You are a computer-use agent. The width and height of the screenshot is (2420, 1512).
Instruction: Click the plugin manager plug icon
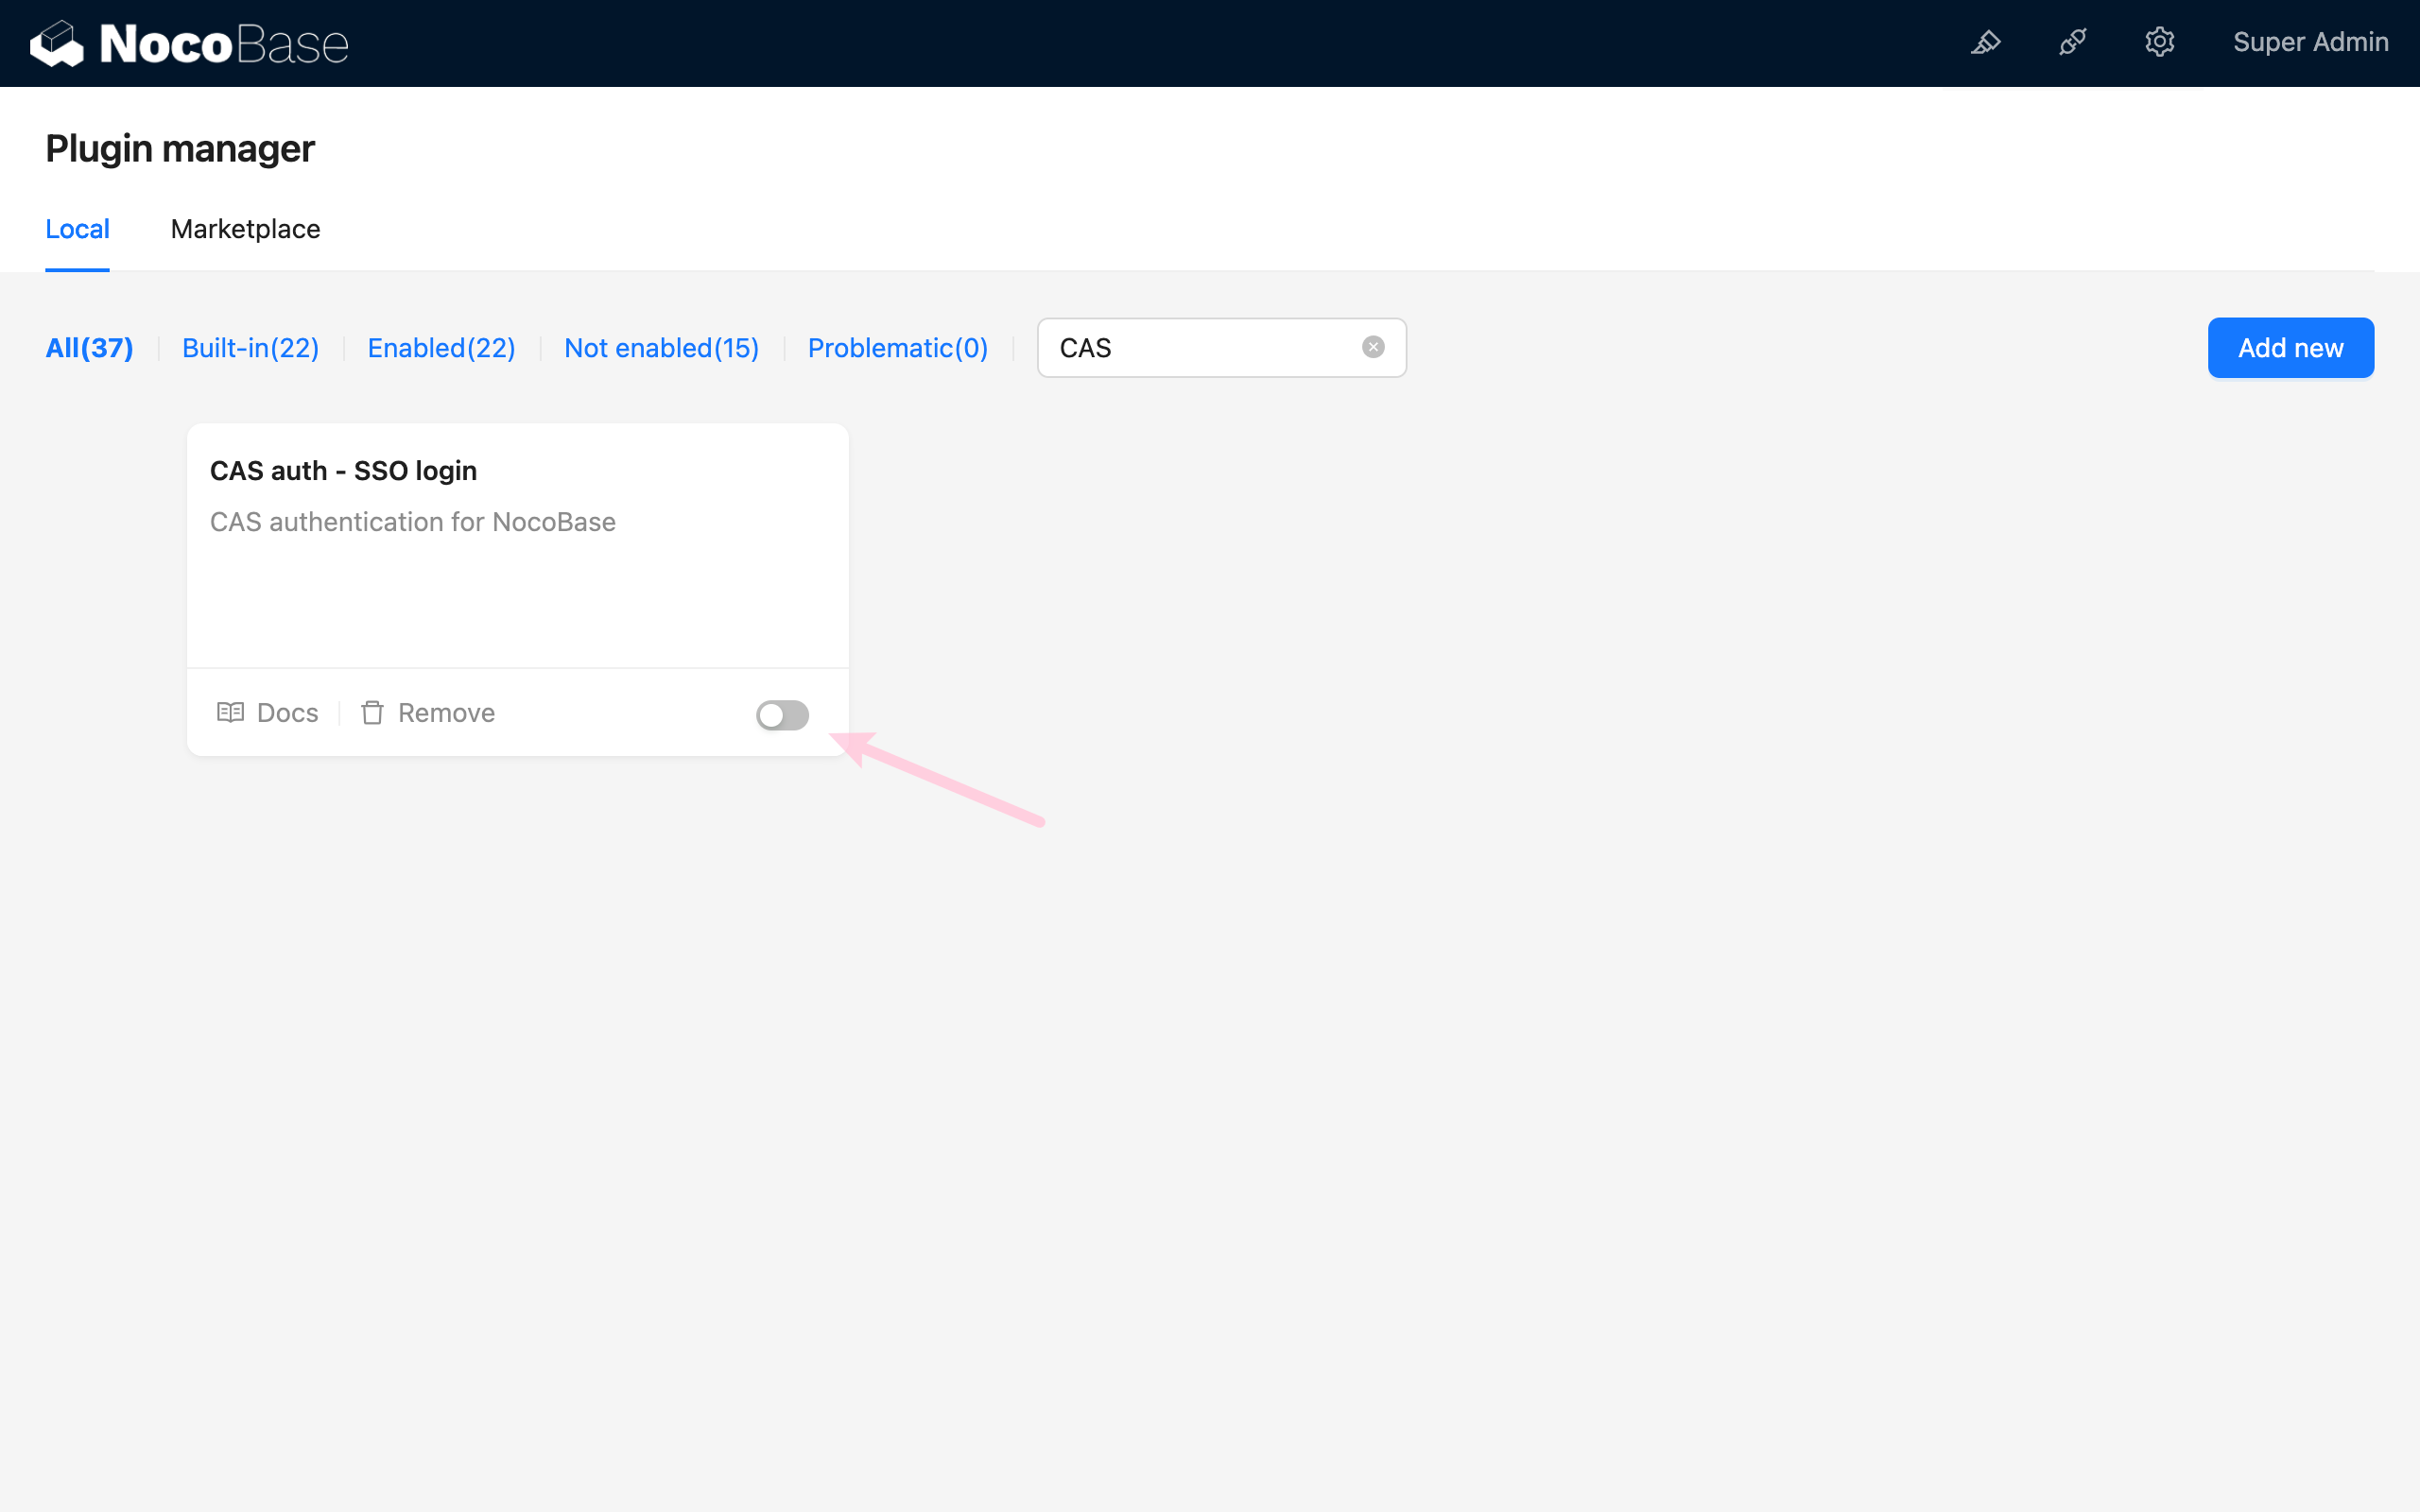pos(2072,42)
